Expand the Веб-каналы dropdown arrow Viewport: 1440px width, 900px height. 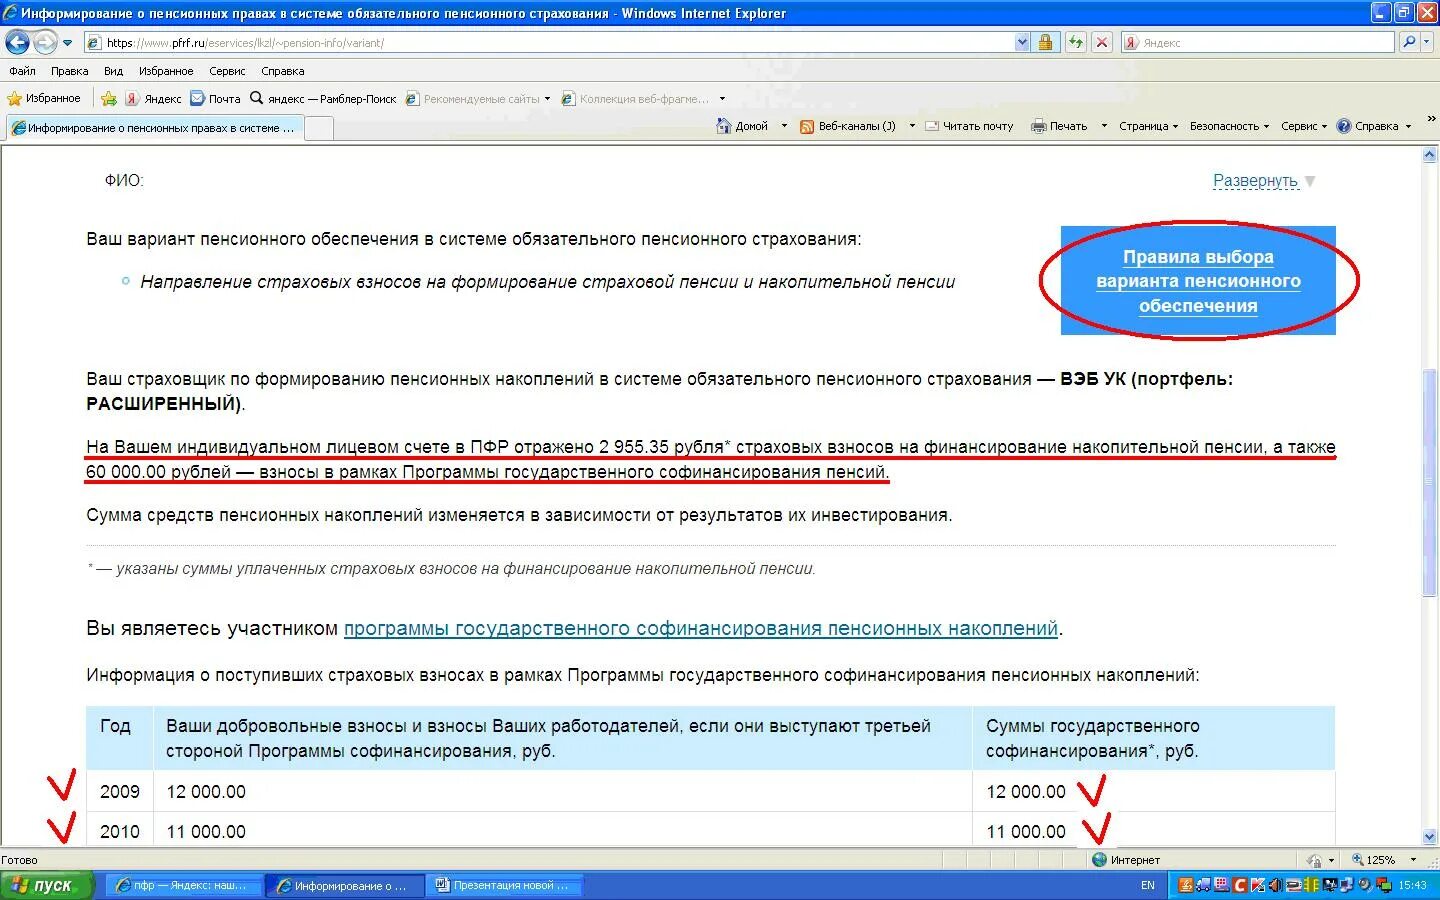(x=912, y=126)
